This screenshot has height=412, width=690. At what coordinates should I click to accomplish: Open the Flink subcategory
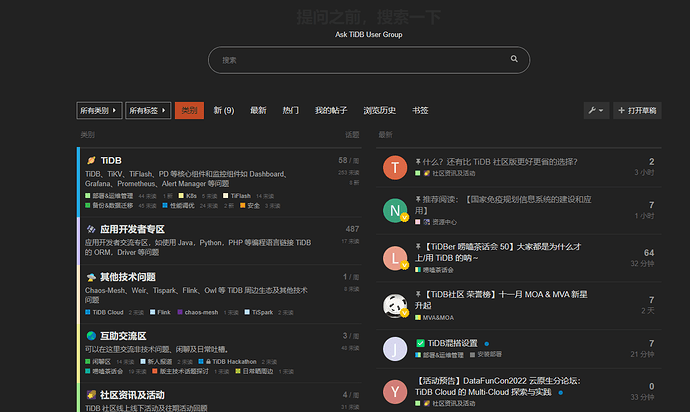(x=160, y=312)
